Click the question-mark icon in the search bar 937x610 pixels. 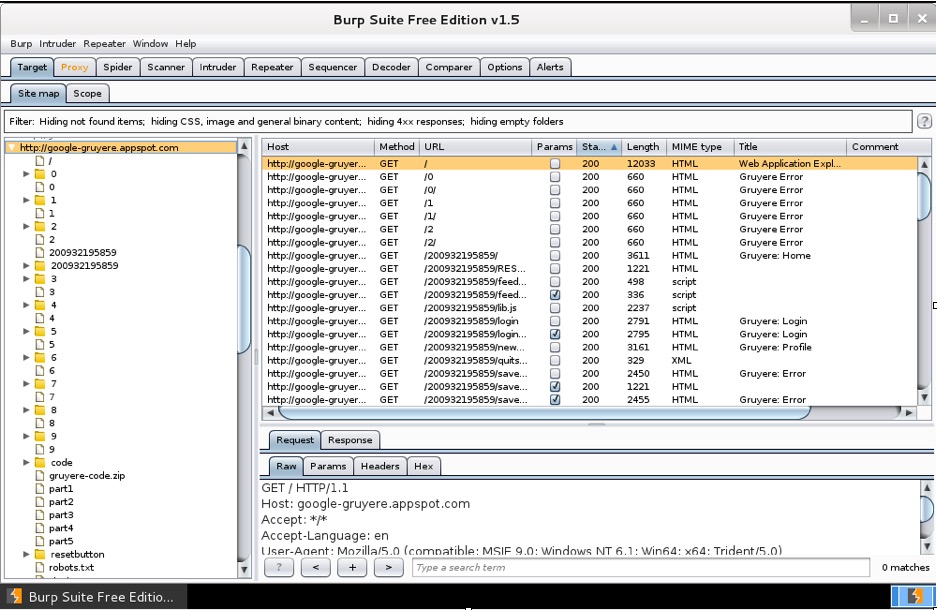[x=279, y=567]
